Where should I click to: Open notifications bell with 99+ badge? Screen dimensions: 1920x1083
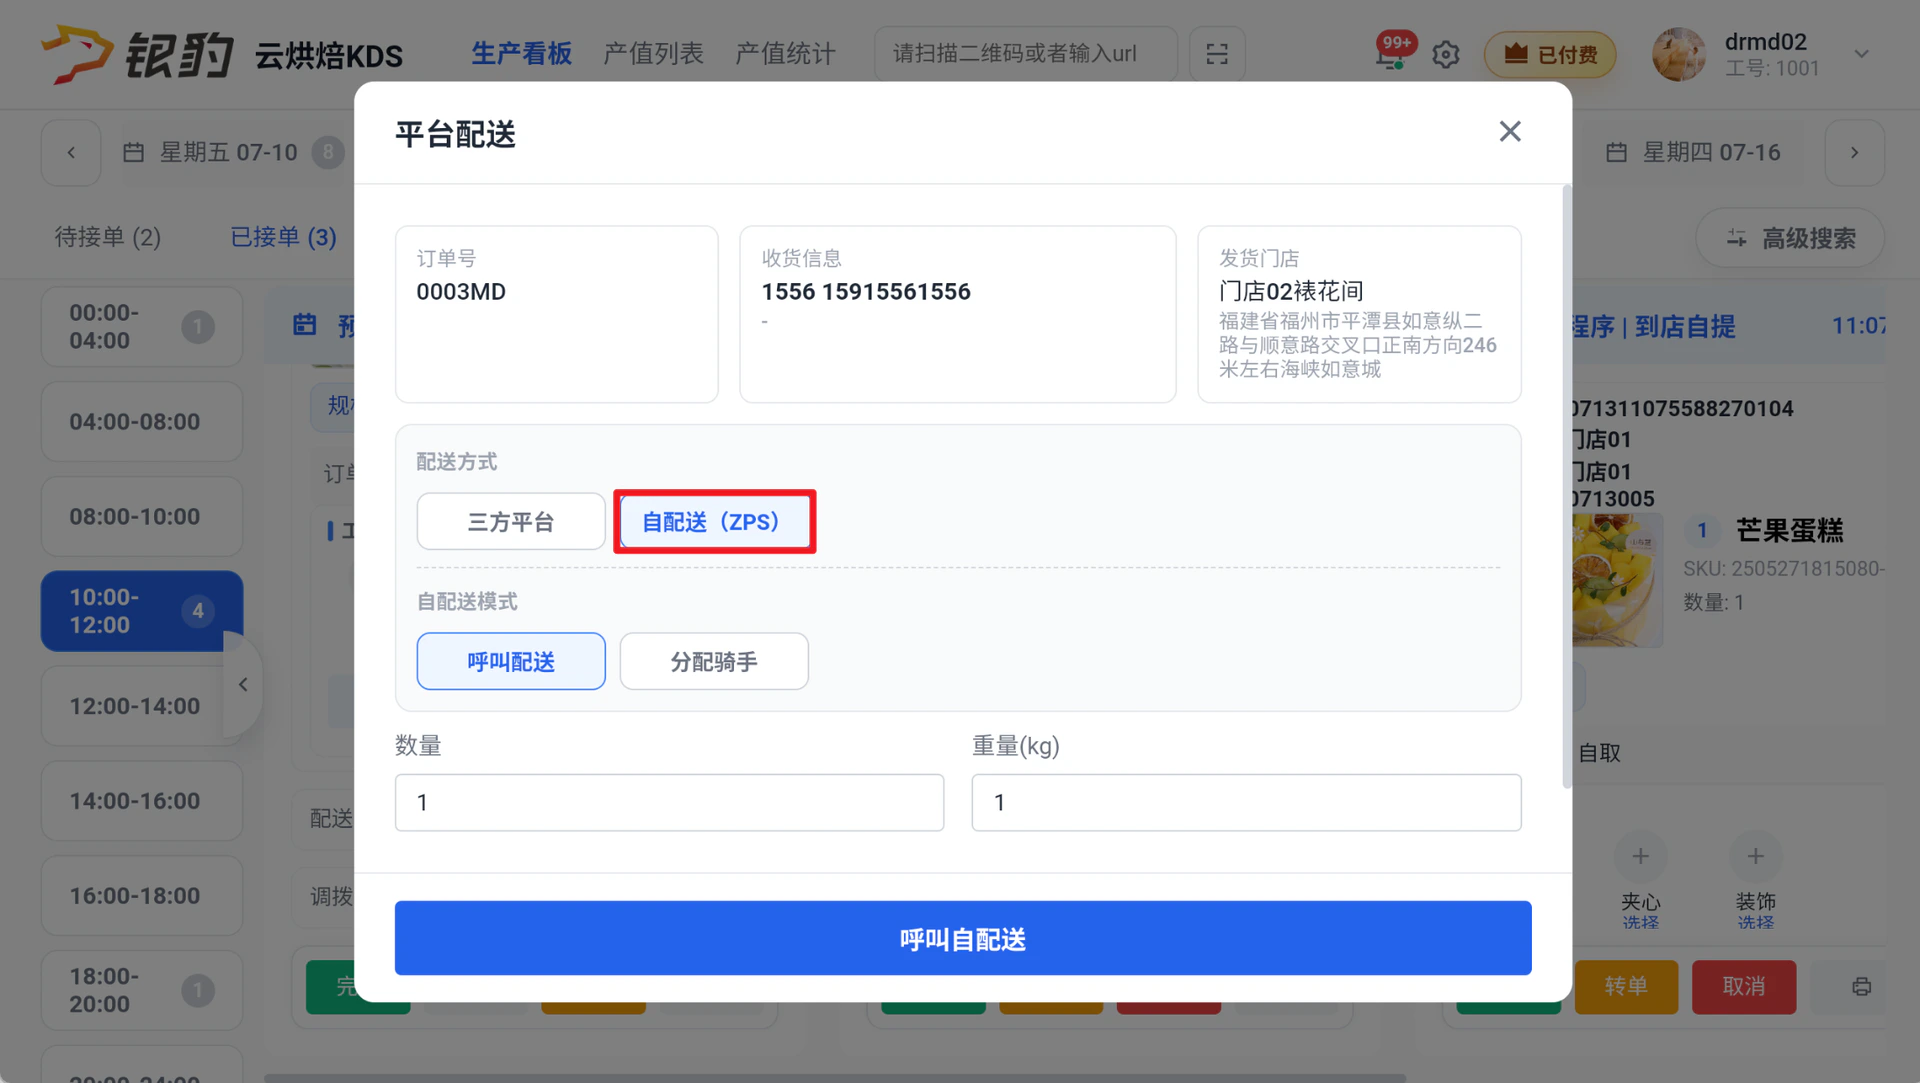click(x=1391, y=52)
